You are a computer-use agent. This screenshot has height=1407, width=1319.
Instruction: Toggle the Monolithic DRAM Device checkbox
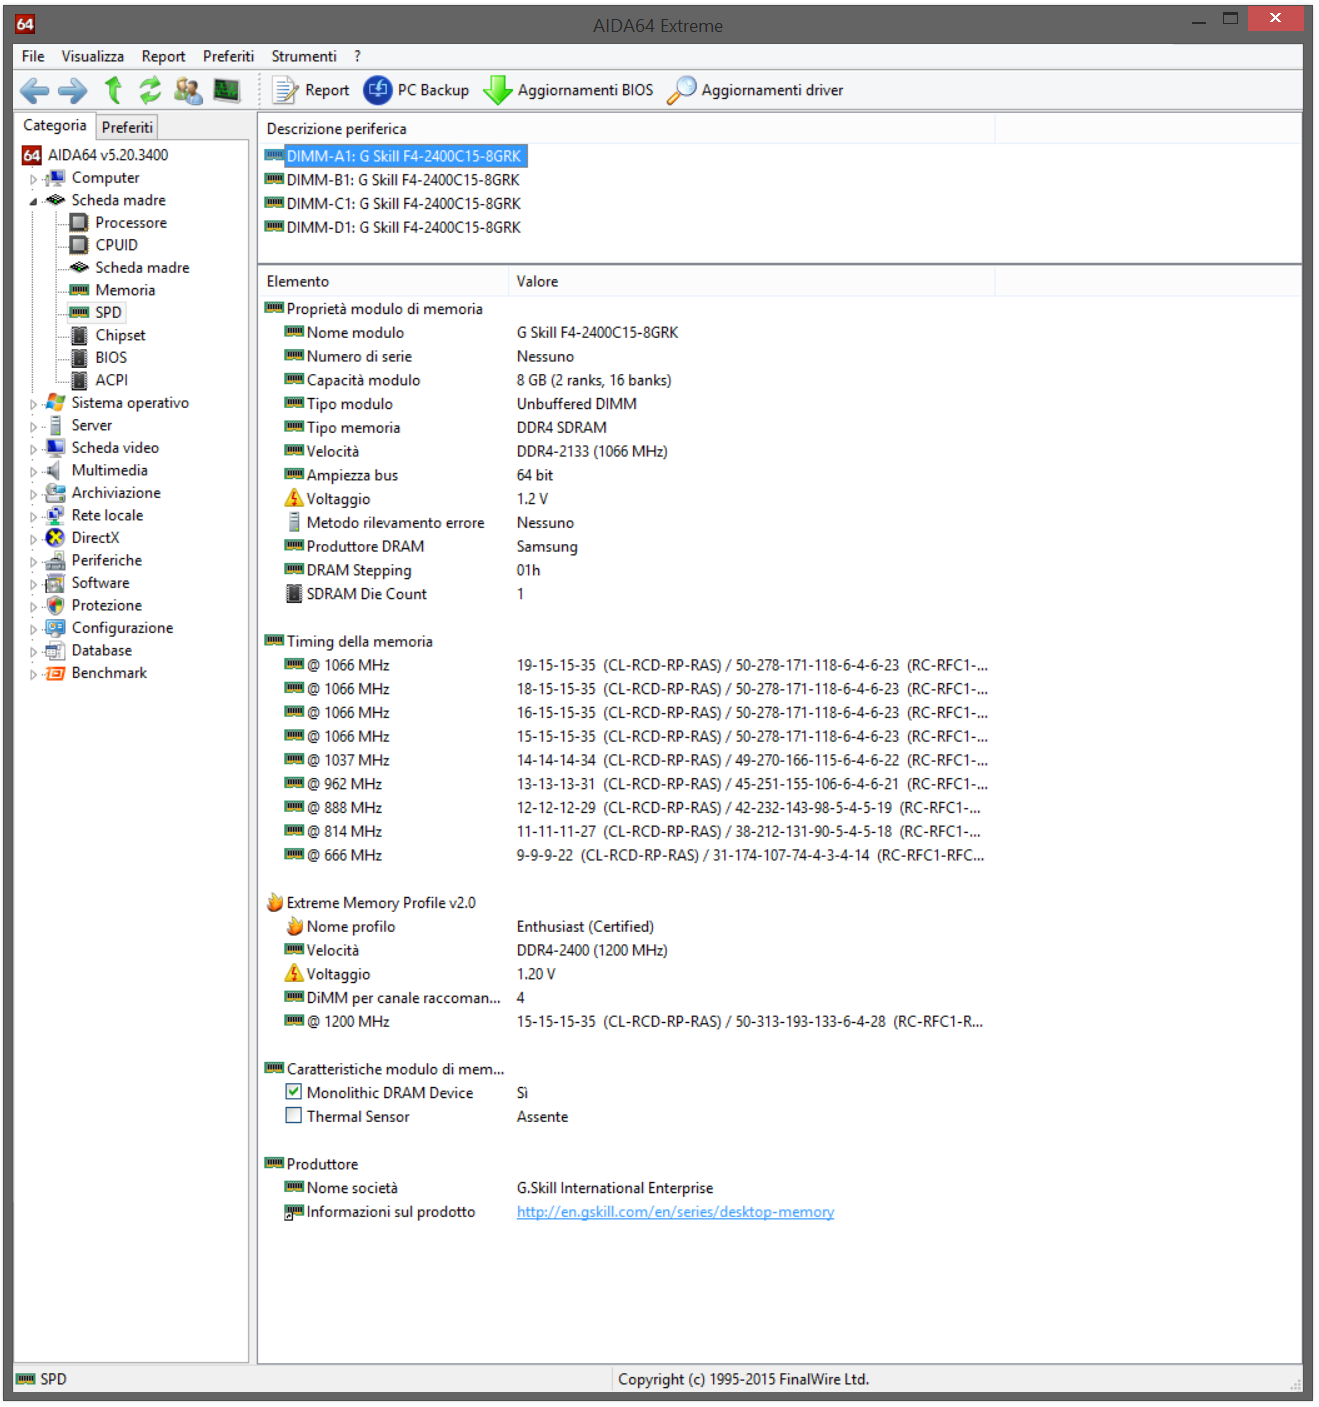pos(294,1092)
